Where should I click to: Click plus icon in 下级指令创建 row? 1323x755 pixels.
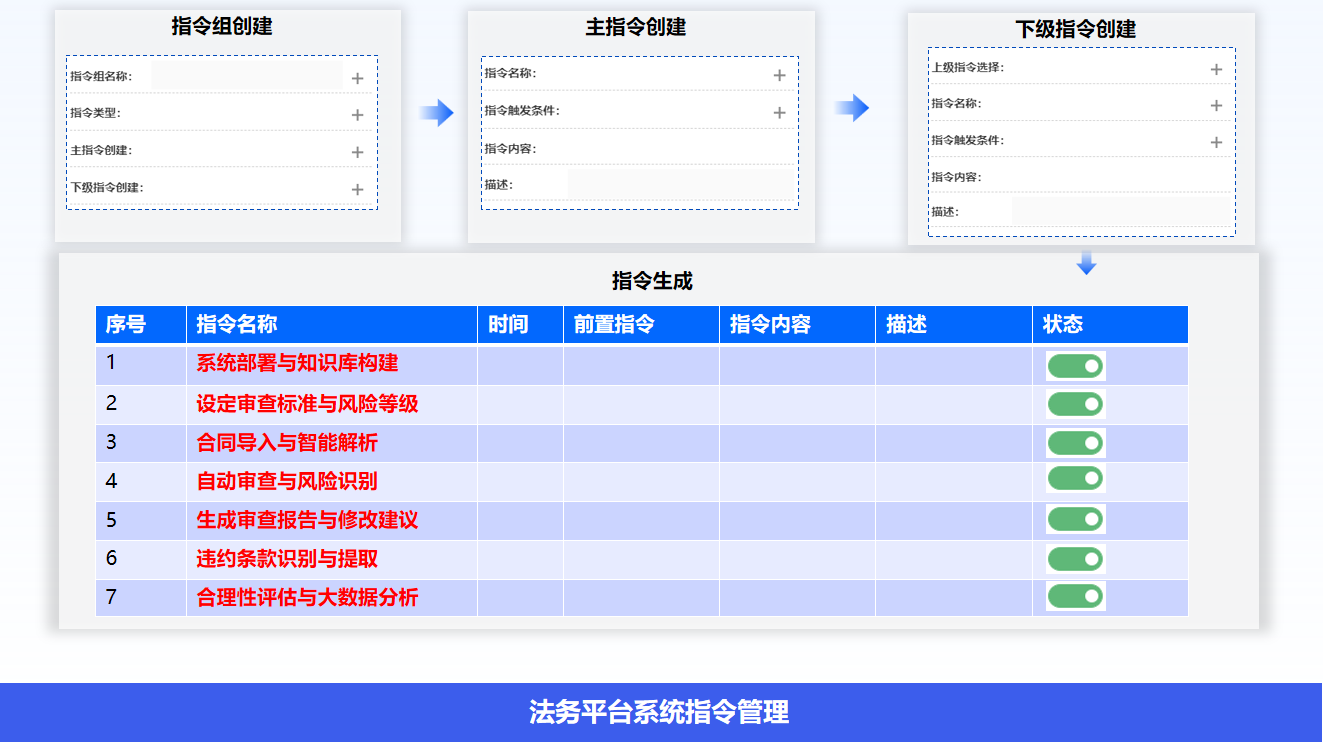point(357,189)
